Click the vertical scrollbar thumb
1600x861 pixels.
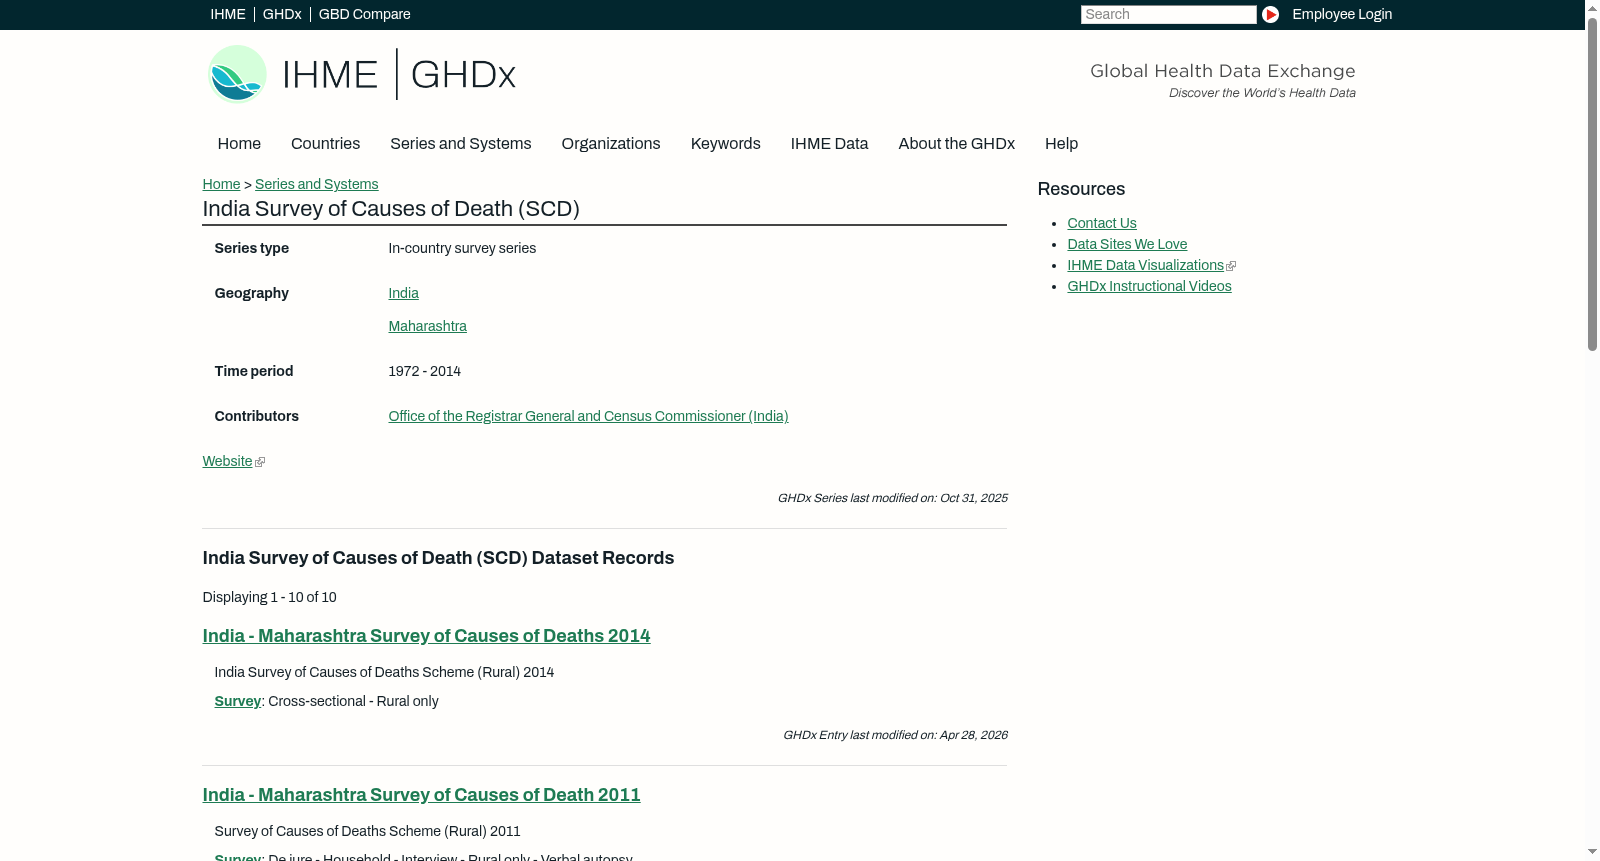1592,183
